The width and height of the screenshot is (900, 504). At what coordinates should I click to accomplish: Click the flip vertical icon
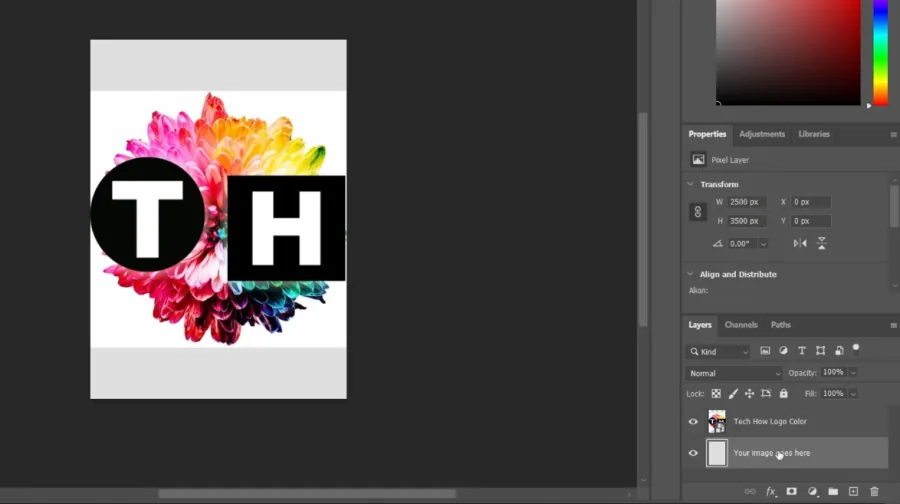click(x=821, y=243)
